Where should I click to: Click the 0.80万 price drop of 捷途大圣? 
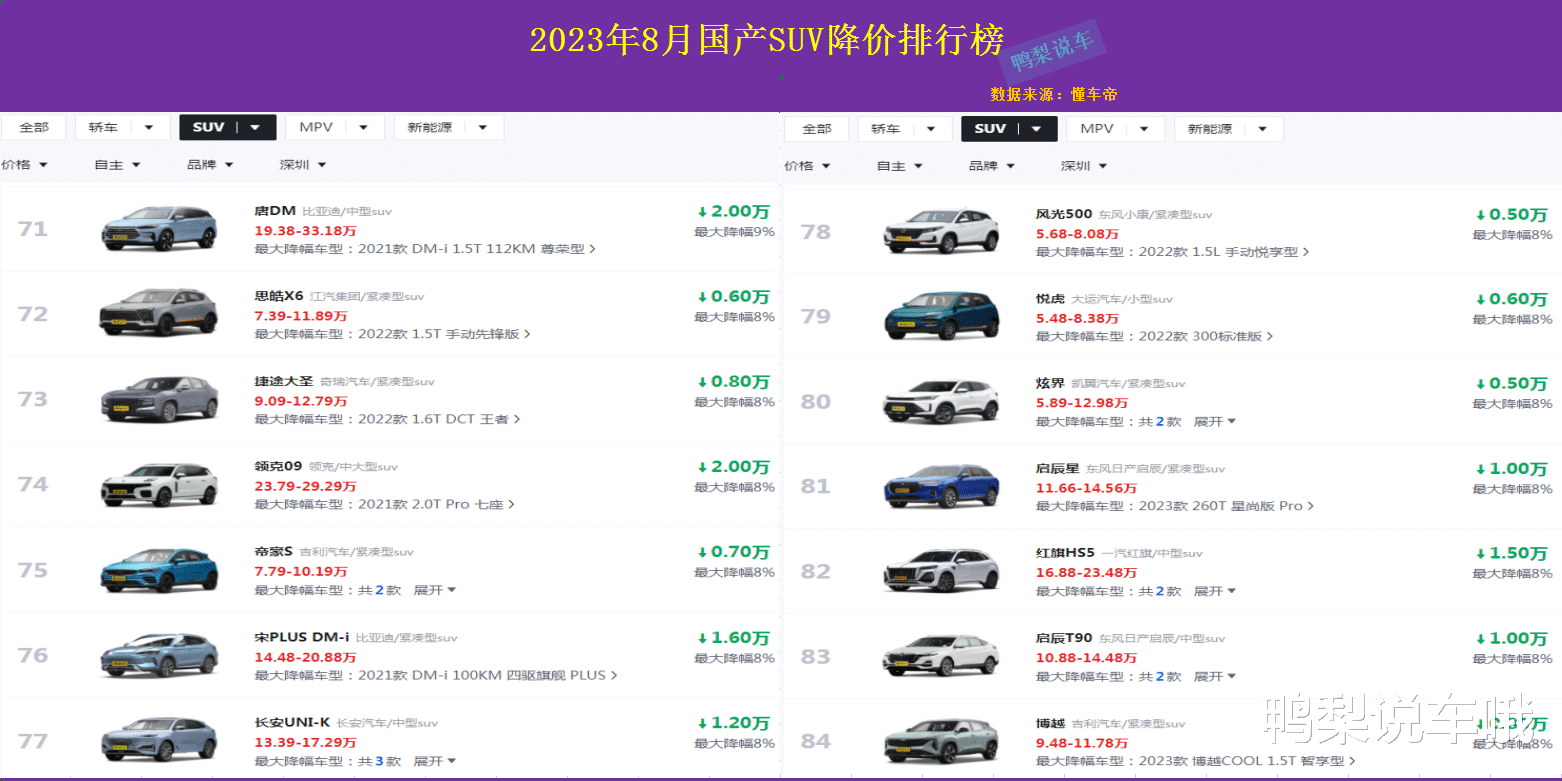coord(734,382)
